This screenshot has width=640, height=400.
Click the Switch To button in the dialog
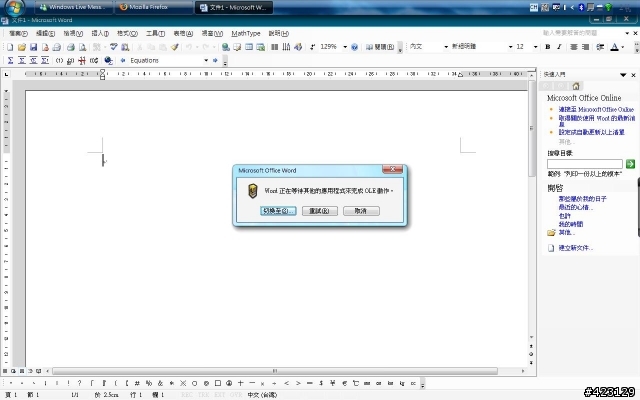tap(278, 211)
